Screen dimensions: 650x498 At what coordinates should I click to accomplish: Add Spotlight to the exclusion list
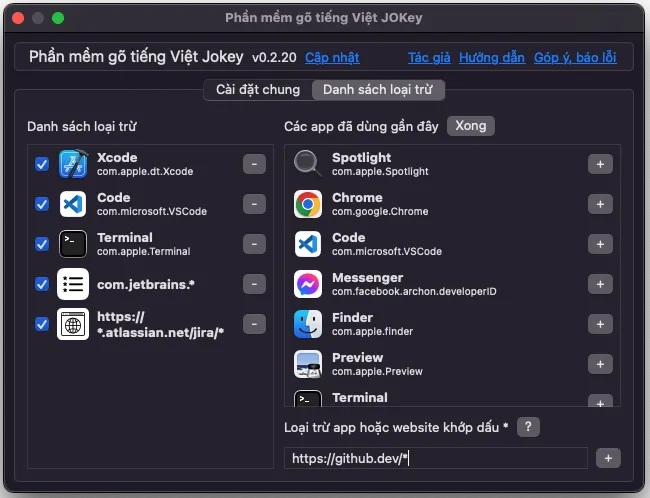600,164
